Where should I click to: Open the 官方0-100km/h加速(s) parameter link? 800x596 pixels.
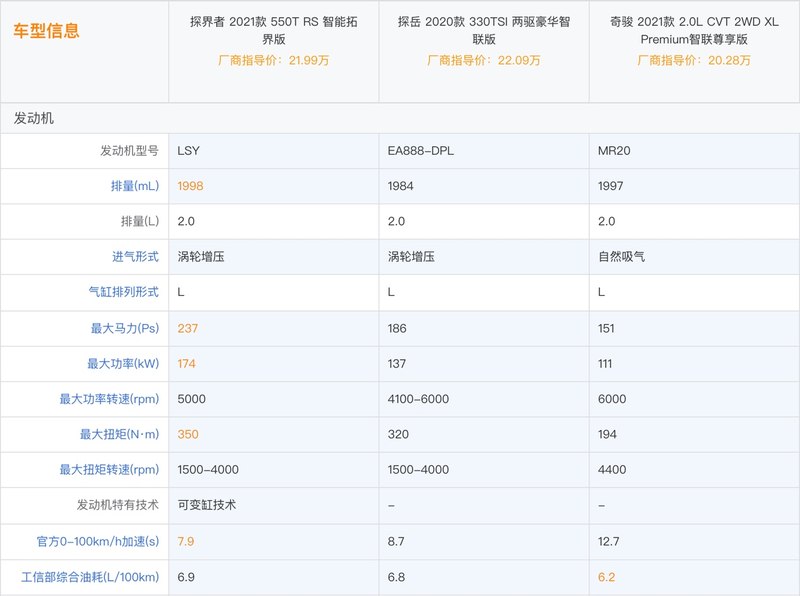click(x=98, y=541)
